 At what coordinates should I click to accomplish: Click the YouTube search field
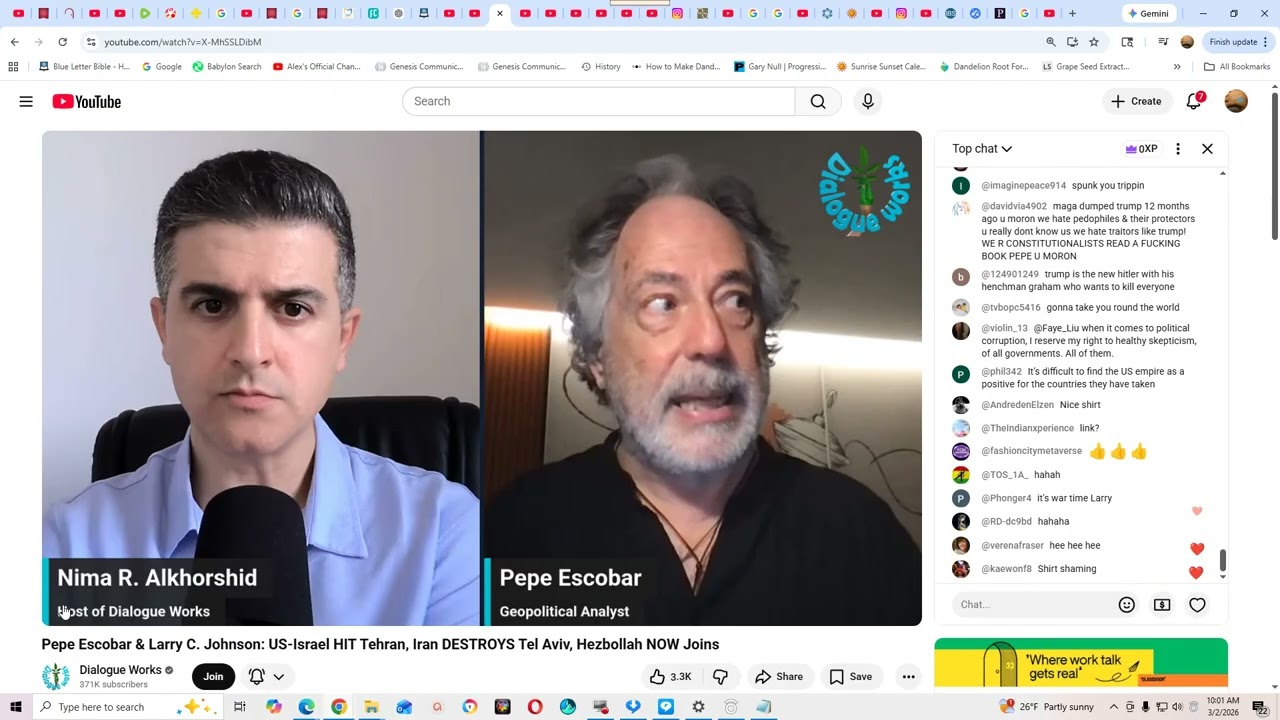[x=598, y=101]
